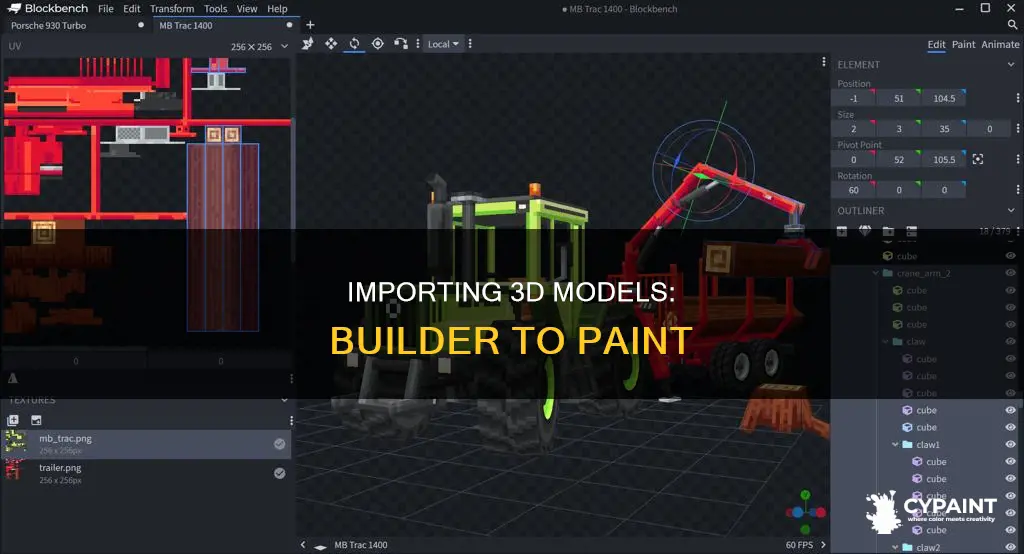The image size is (1024, 554).
Task: Click the model icon left of MB Trac 1400 status
Action: tap(320, 546)
